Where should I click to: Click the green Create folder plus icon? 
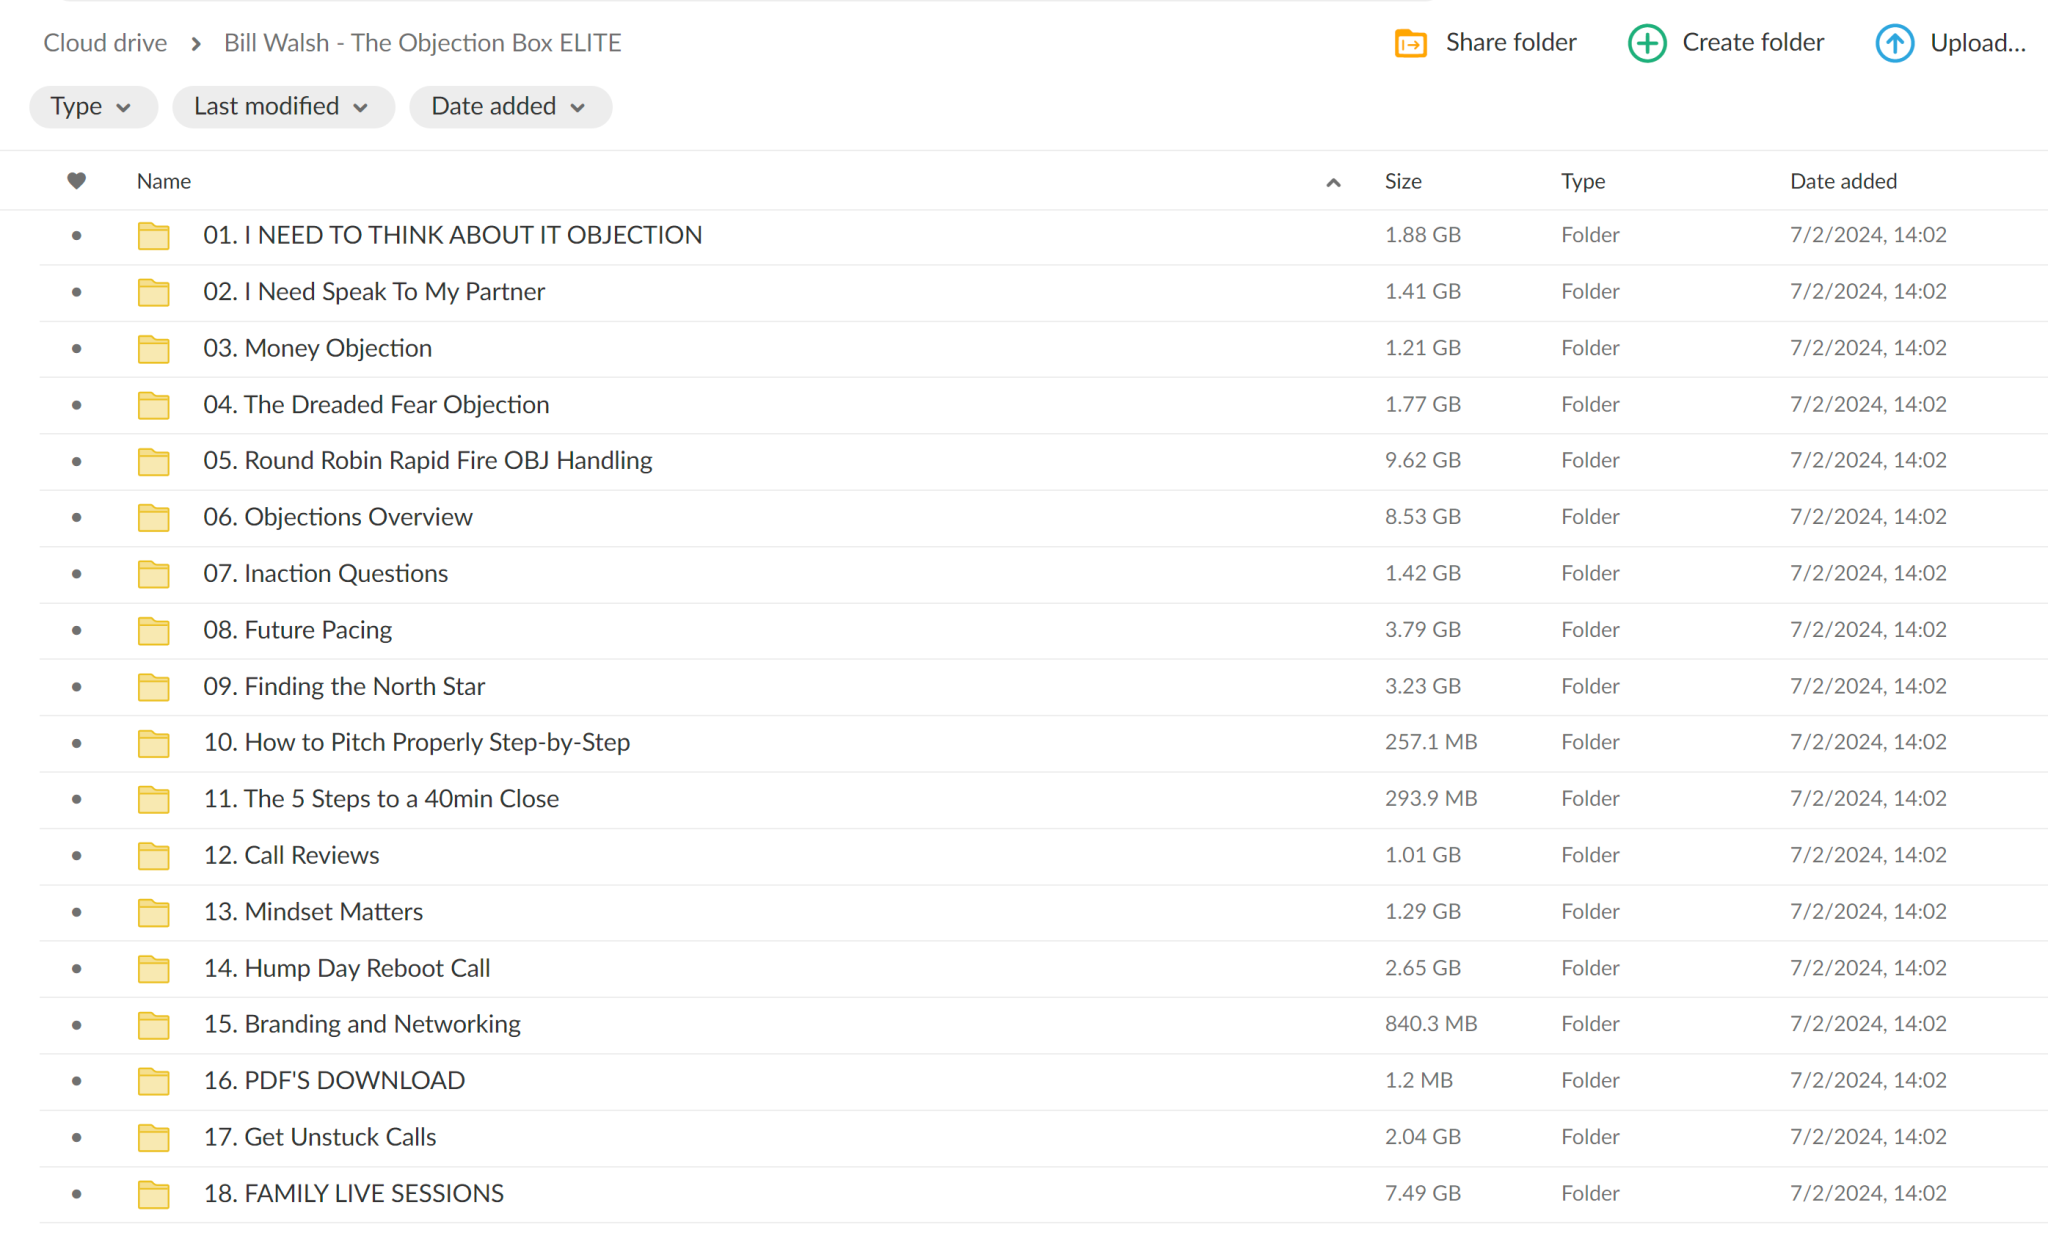[x=1646, y=43]
